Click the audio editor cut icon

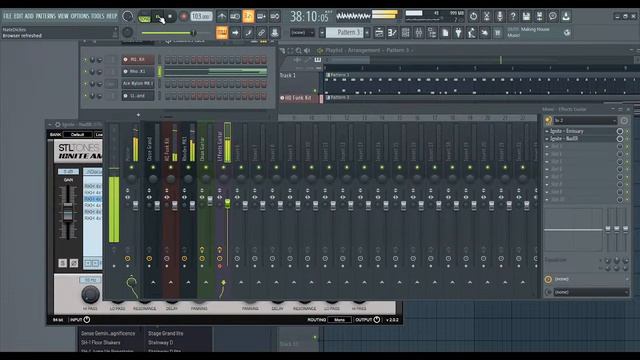pyautogui.click(x=487, y=16)
